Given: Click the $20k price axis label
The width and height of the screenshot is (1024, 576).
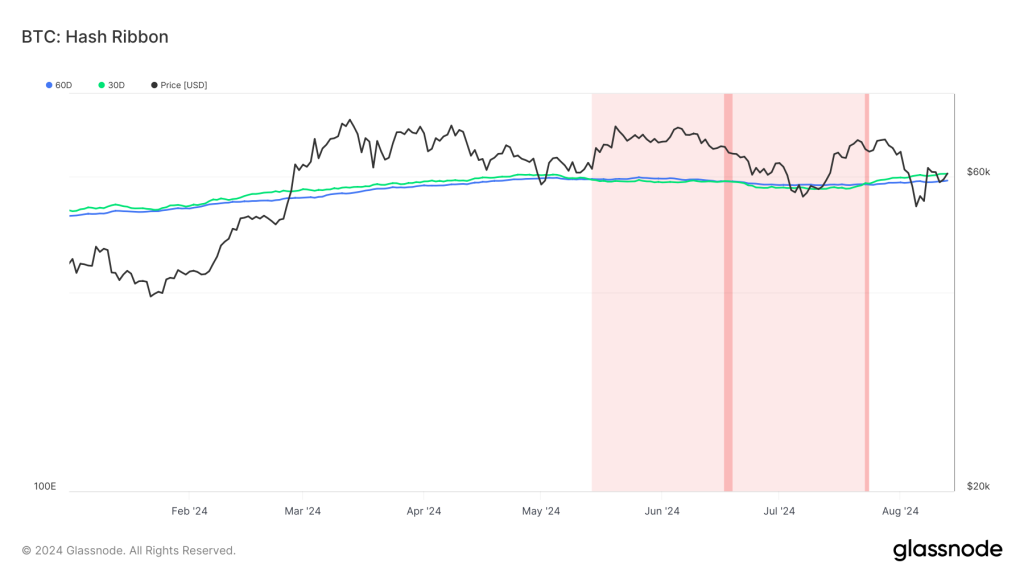Looking at the screenshot, I should (x=977, y=487).
